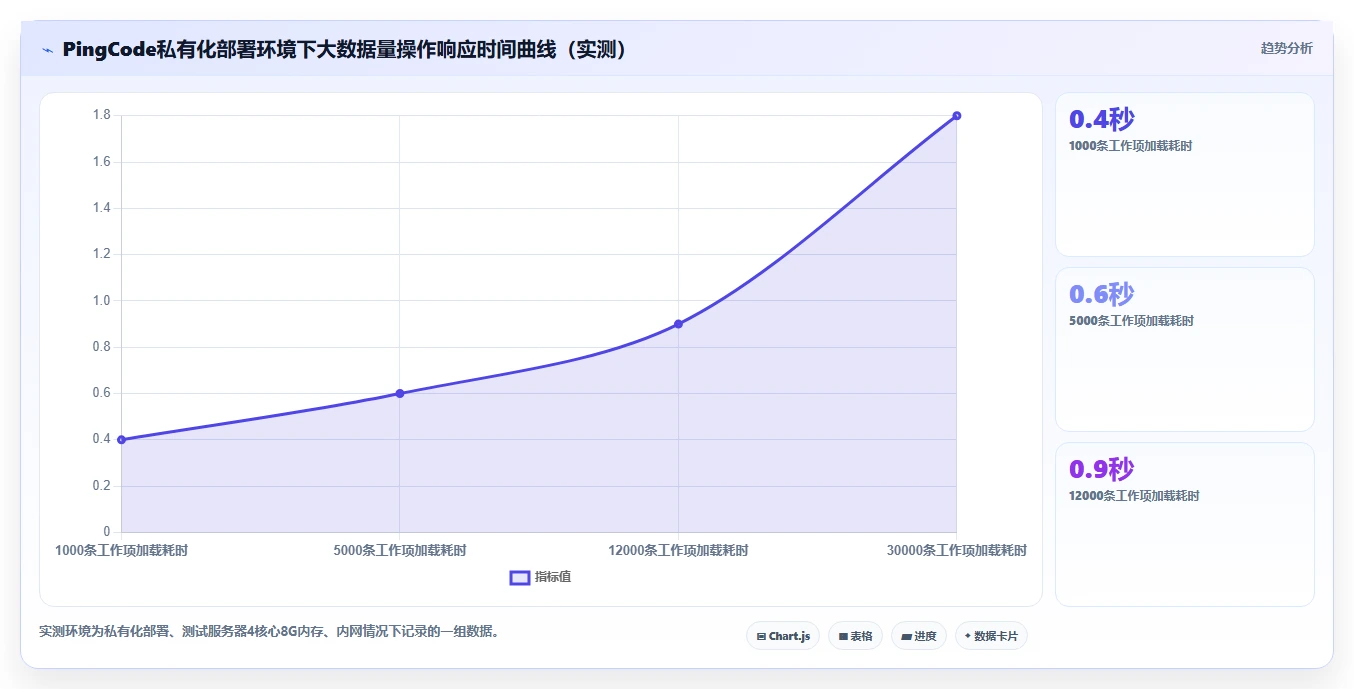Click the 数据卡片 tag button
1354x689 pixels.
point(991,636)
